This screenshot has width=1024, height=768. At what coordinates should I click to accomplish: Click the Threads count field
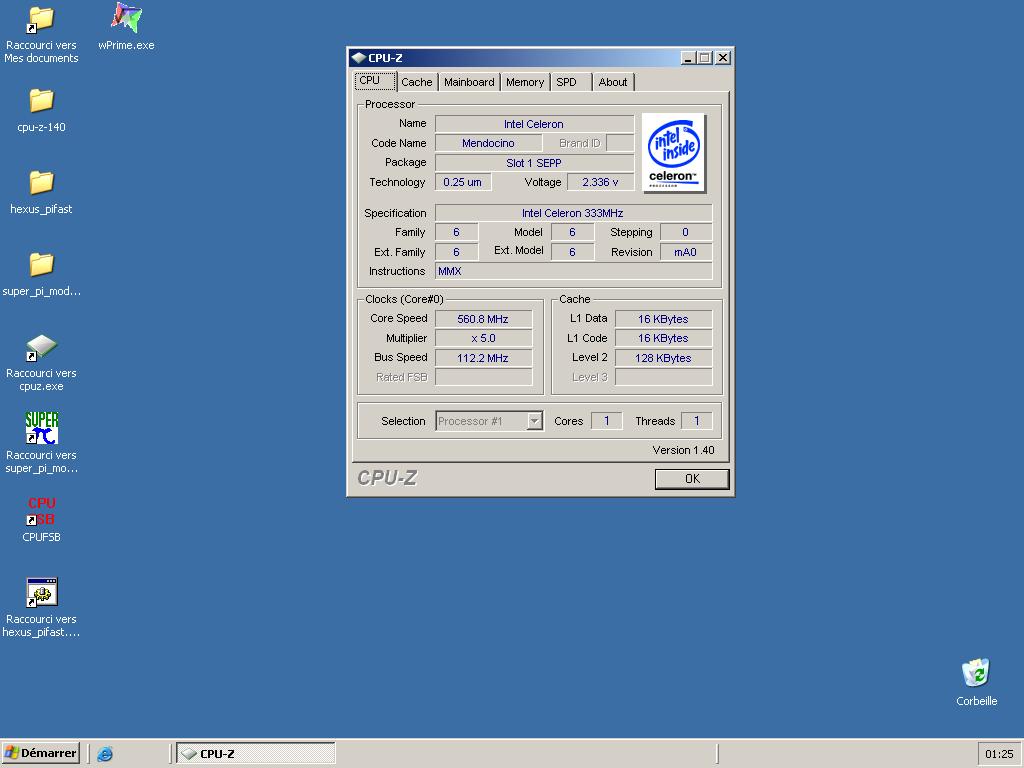coord(696,421)
